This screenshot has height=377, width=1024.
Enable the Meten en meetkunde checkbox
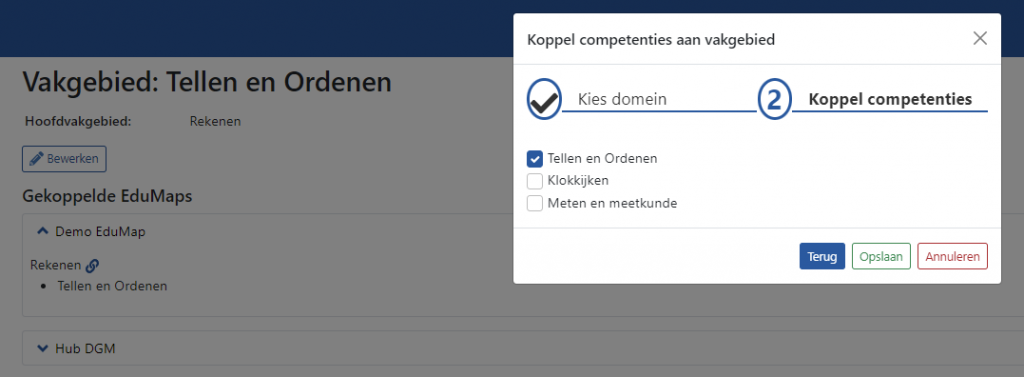[x=535, y=203]
